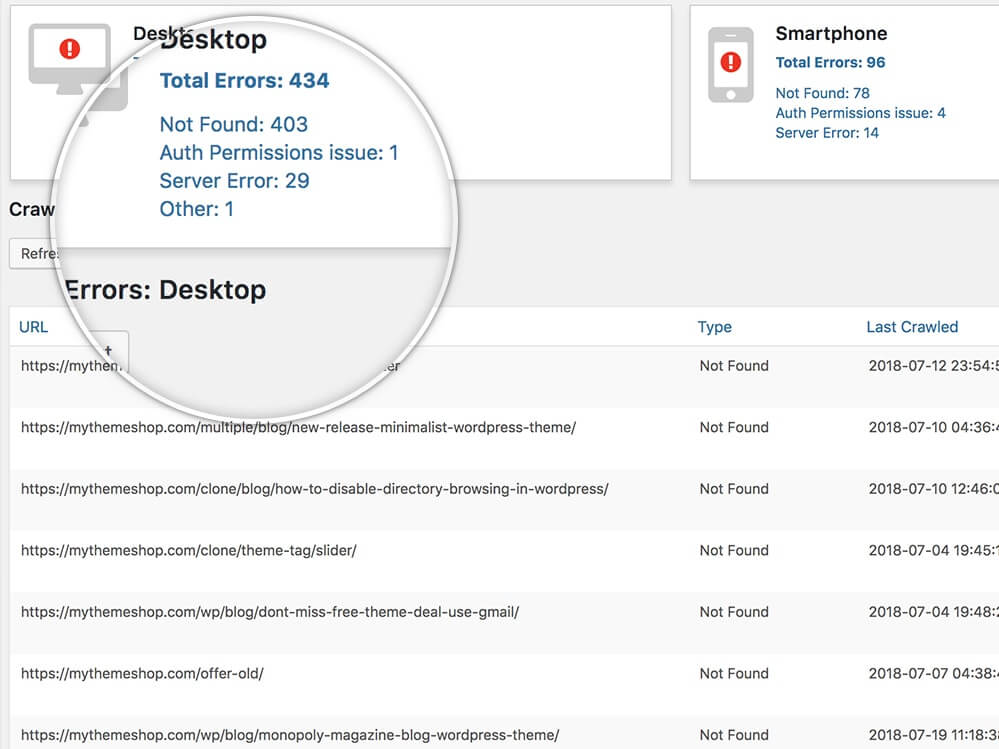Select the new-release-minimalist-wordpress-theme URL row

point(298,428)
